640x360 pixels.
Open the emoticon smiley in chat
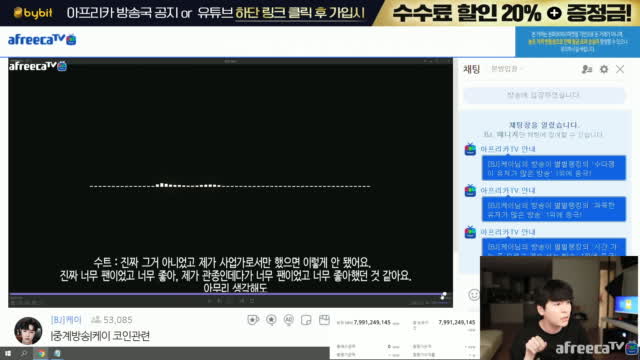pos(473,294)
